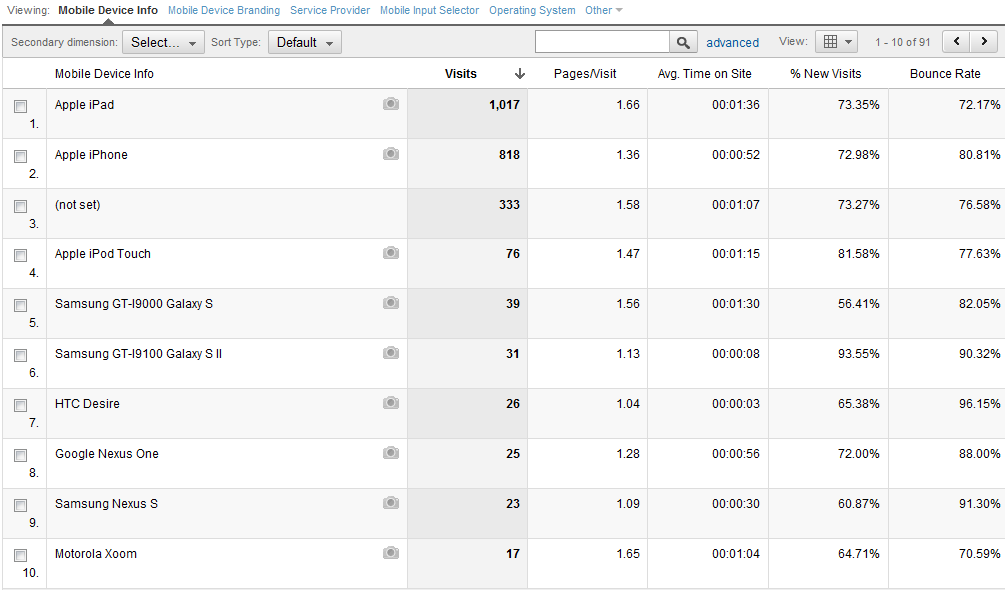
Task: Go to the previous results page
Action: point(957,42)
